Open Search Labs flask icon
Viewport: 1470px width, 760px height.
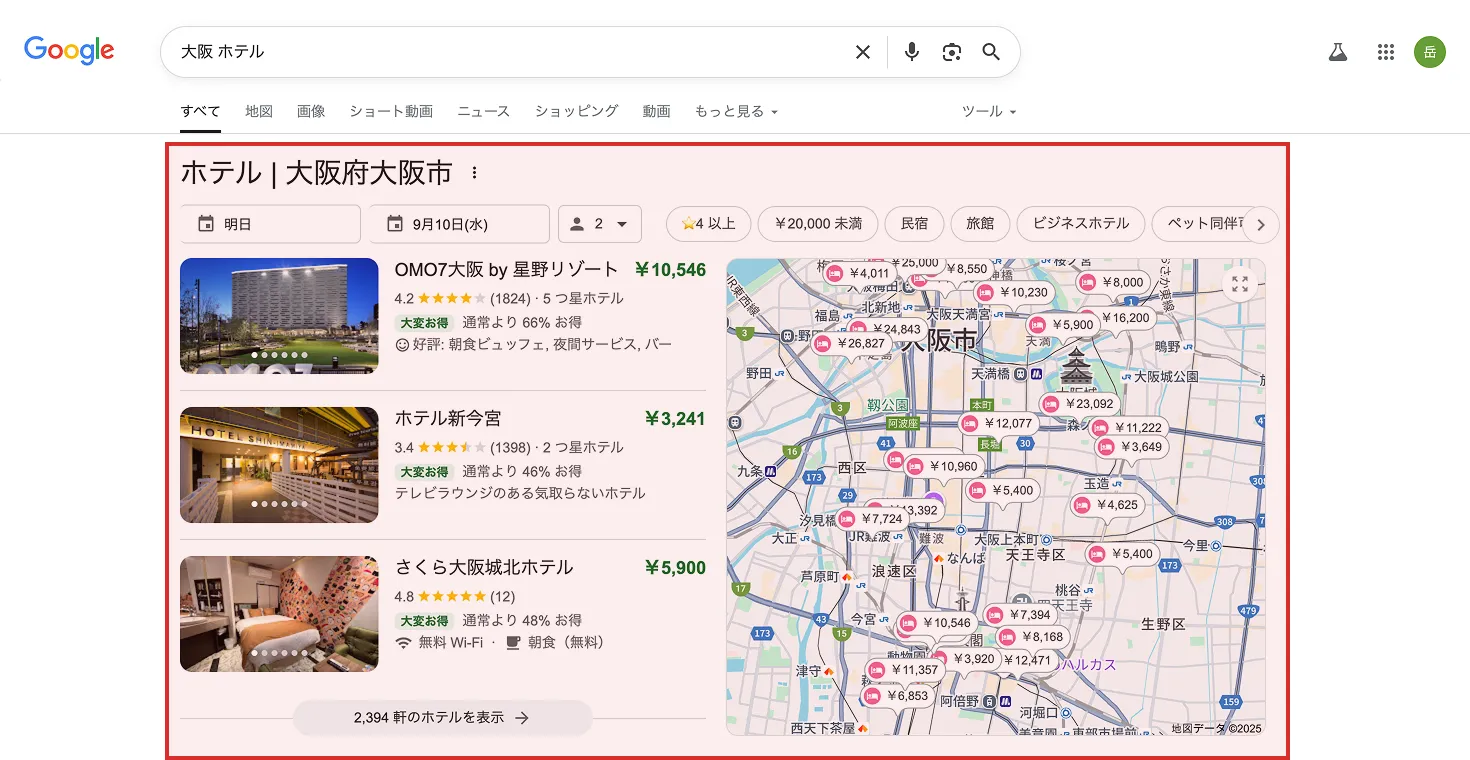[x=1338, y=53]
